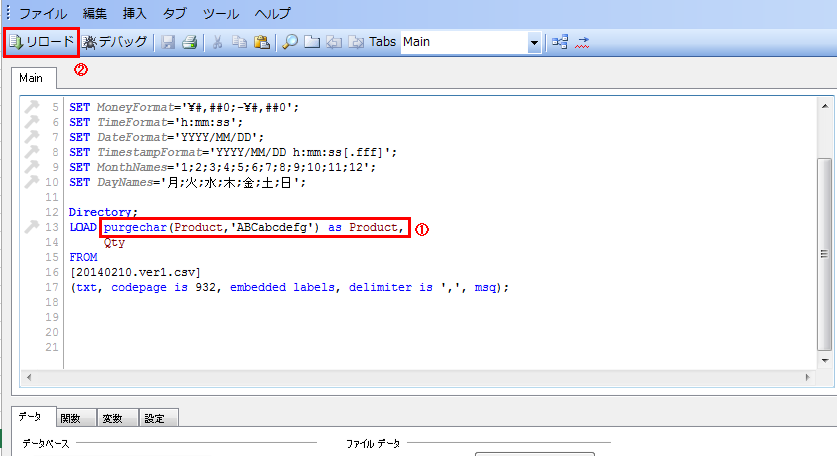Click the Cut scissors icon
Viewport: 837px width, 456px height.
(217, 42)
